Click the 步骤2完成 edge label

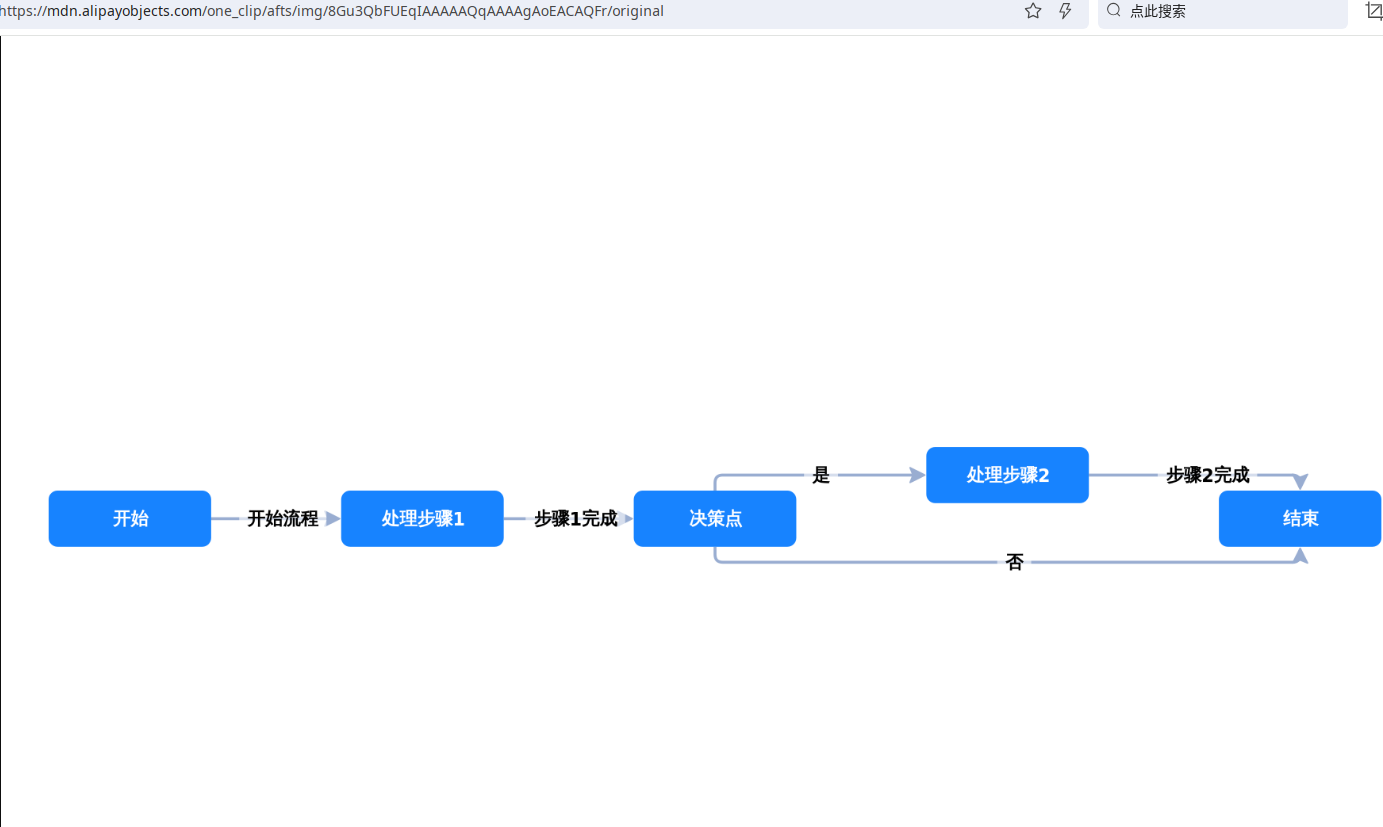(x=1208, y=476)
